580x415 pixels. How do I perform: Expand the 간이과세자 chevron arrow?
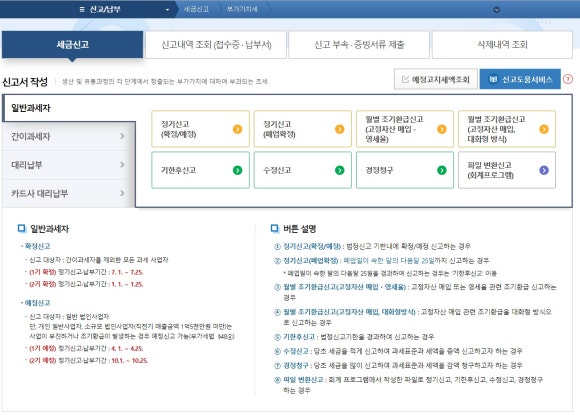click(122, 136)
